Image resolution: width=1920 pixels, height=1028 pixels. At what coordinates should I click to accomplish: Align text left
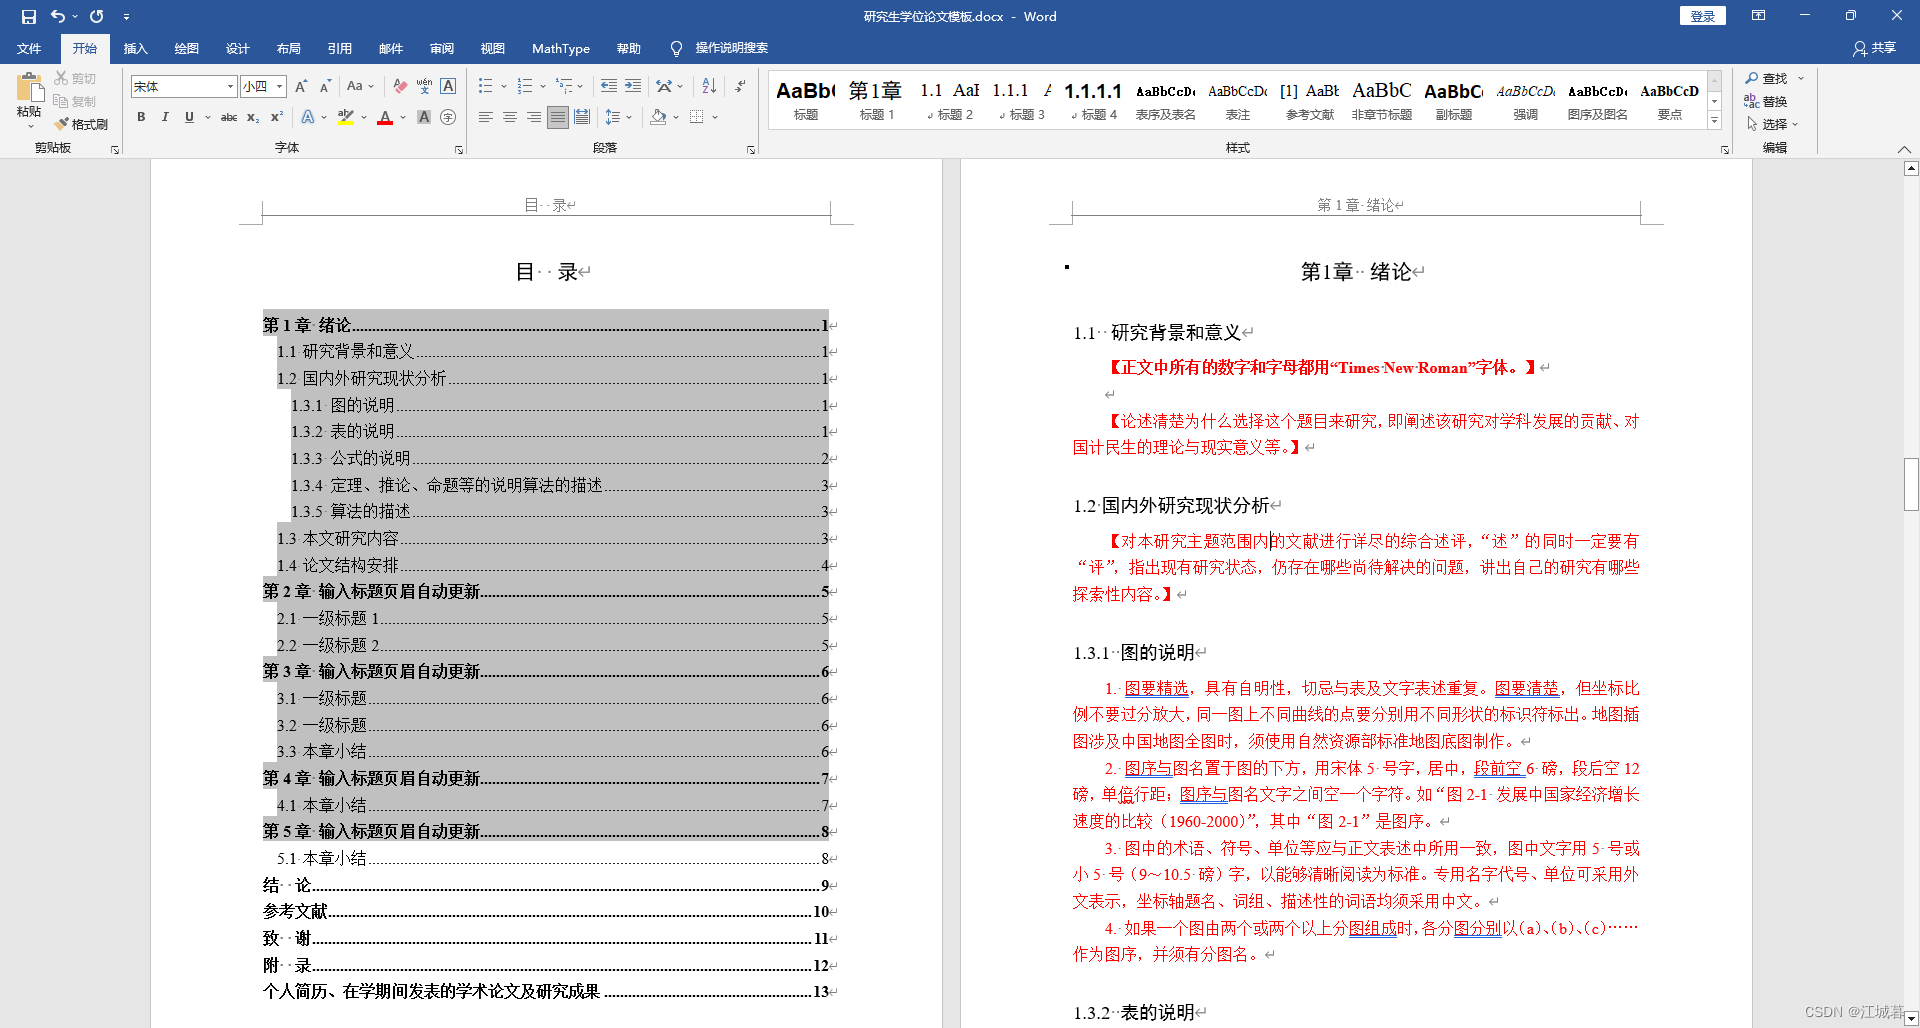pos(485,117)
